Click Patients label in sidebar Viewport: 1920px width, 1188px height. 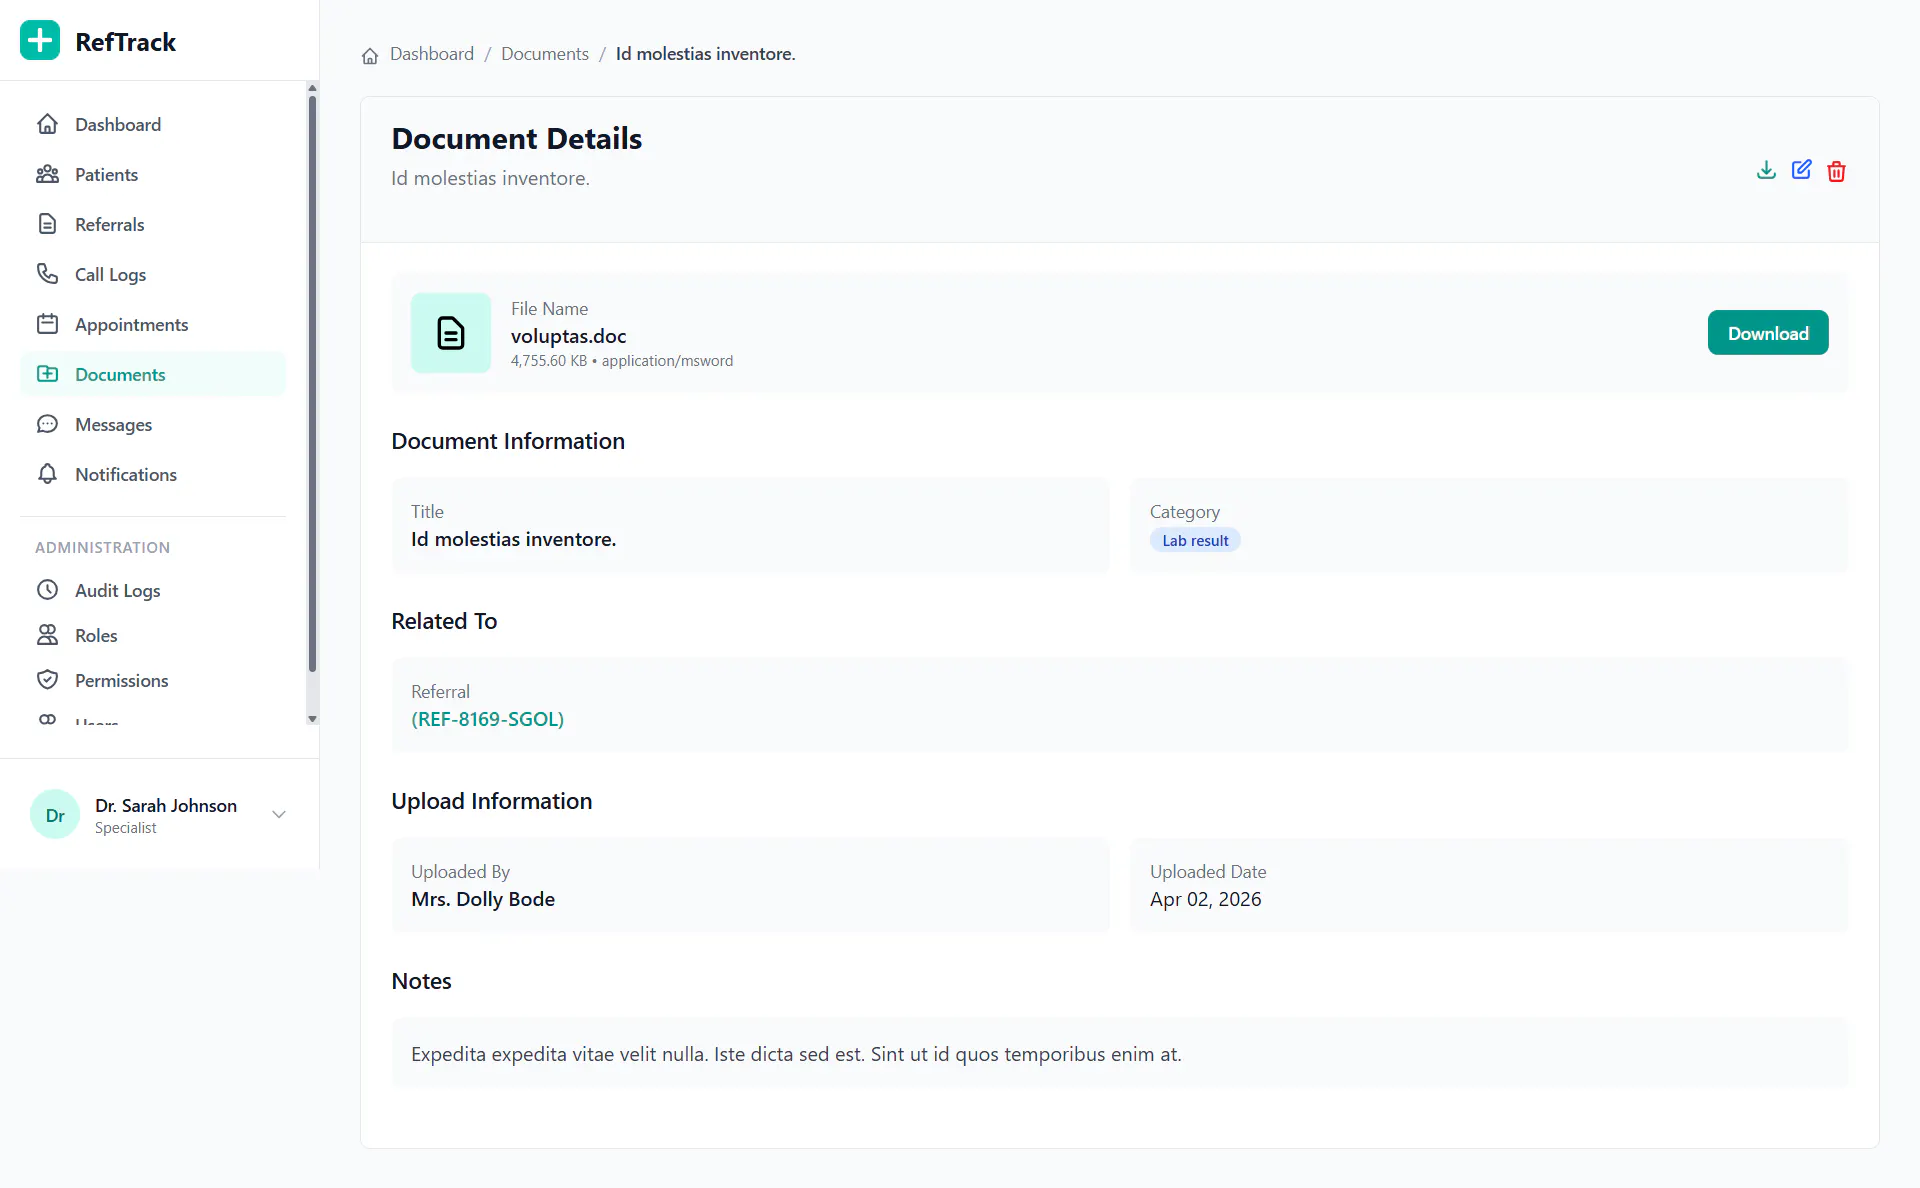(106, 174)
